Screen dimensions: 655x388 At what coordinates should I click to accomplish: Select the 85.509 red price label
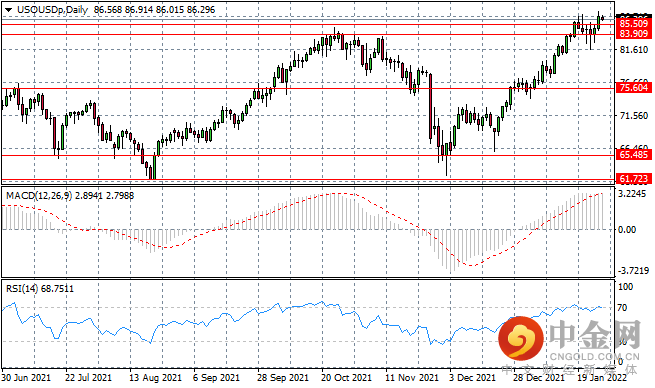(633, 24)
